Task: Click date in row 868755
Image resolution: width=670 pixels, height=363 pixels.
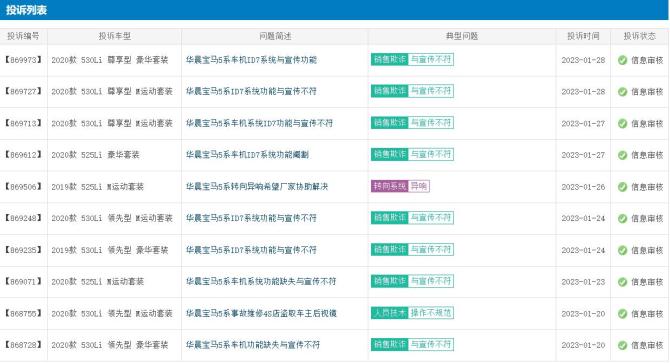Action: coord(583,313)
